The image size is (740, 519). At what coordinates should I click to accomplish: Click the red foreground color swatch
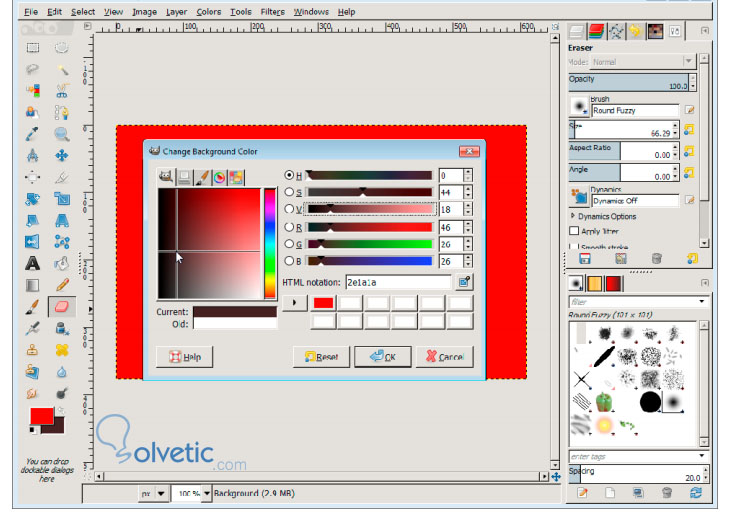(42, 416)
